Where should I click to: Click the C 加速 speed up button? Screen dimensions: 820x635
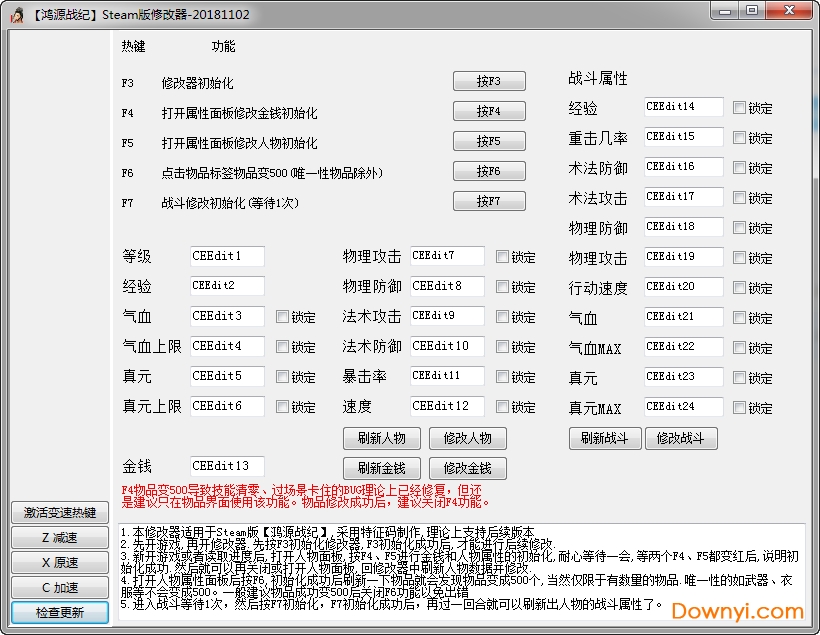(58, 585)
